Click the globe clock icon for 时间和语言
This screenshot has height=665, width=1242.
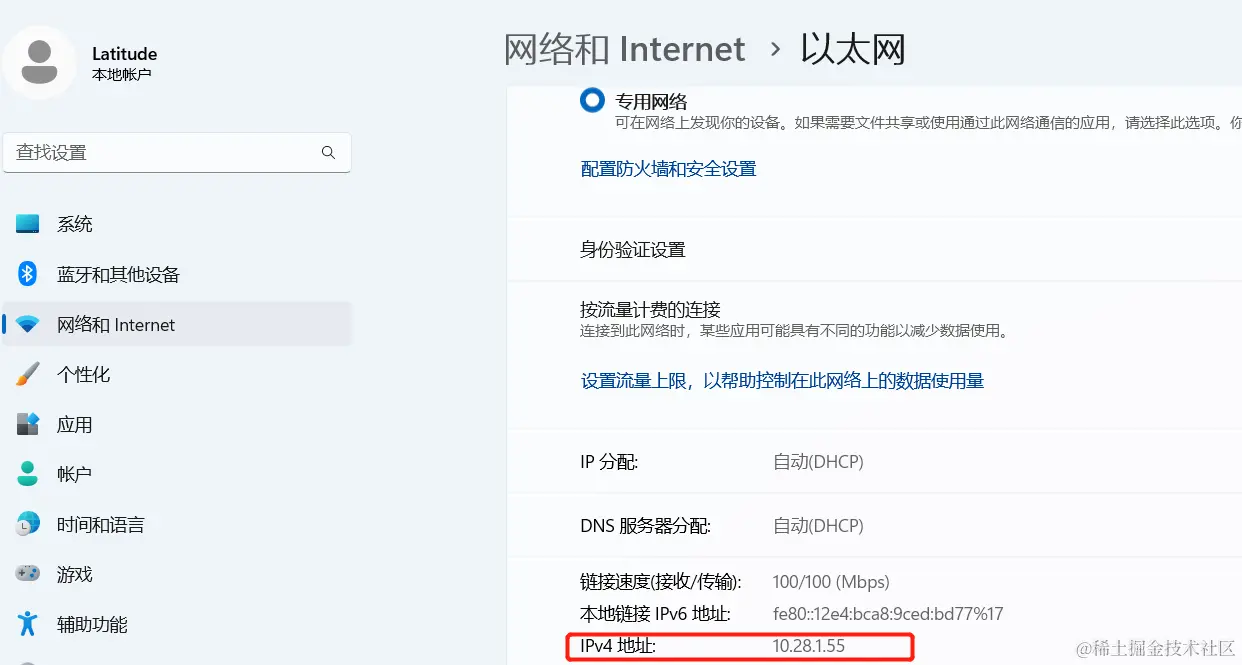click(28, 524)
